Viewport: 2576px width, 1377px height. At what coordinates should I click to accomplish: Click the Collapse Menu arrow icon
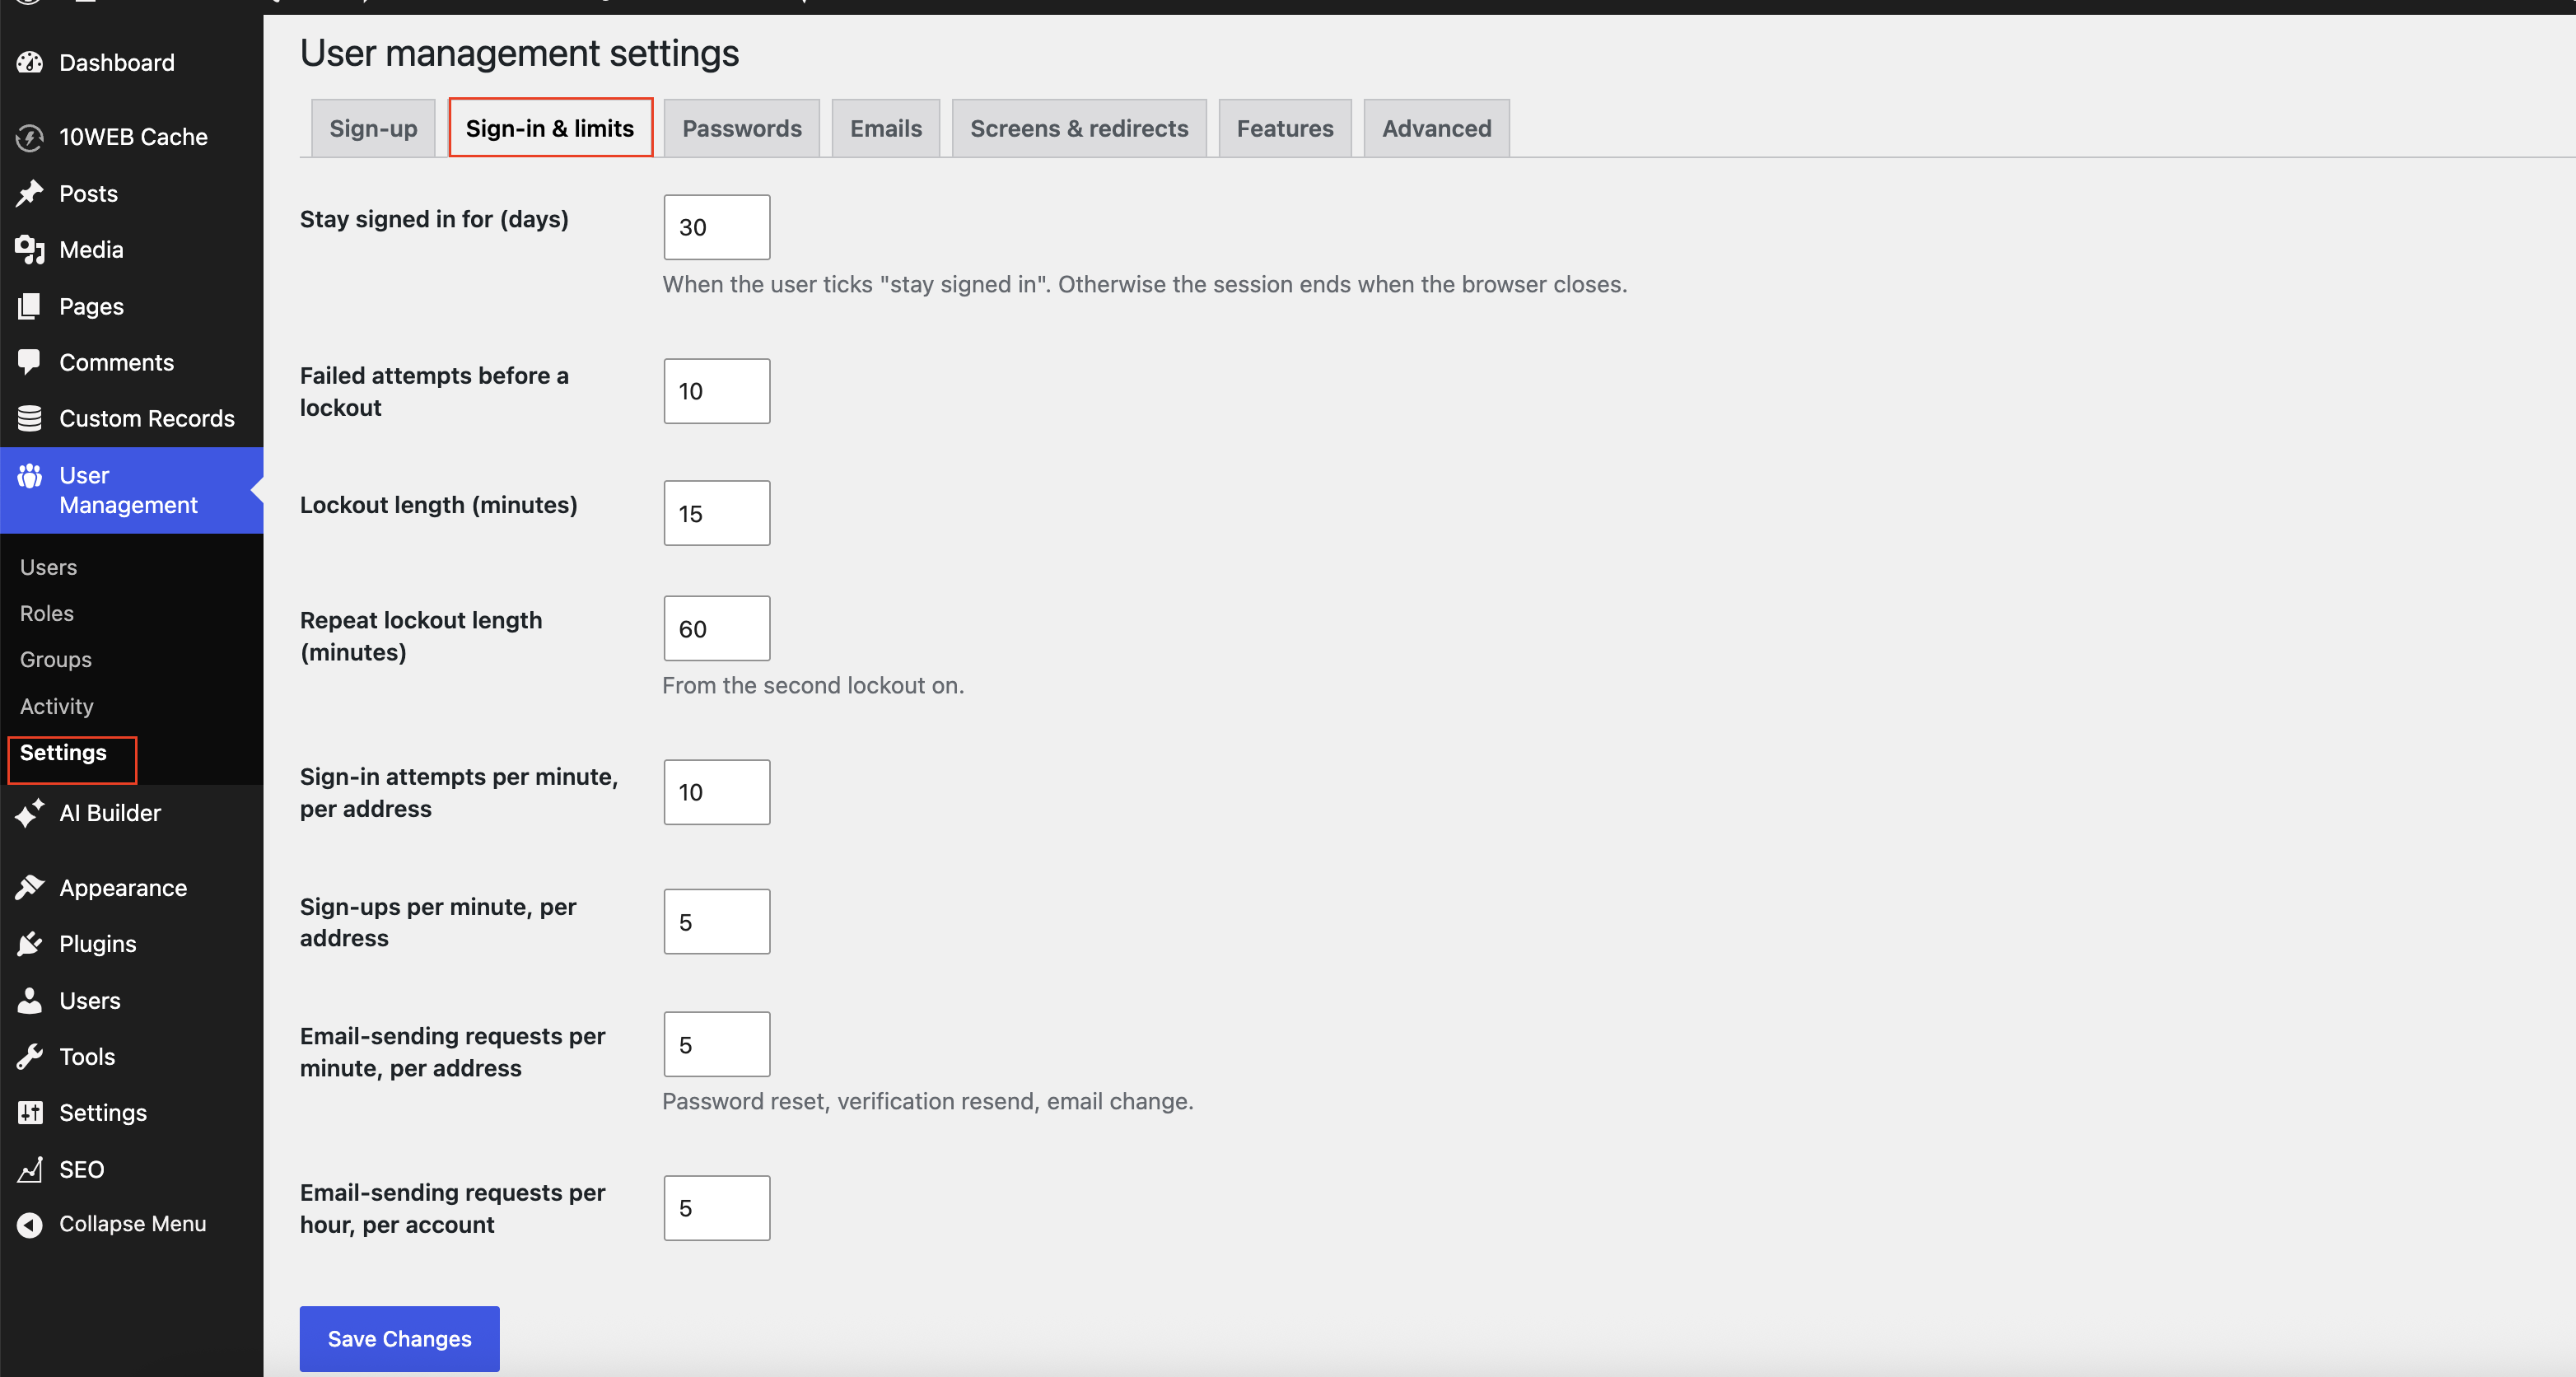point(30,1224)
